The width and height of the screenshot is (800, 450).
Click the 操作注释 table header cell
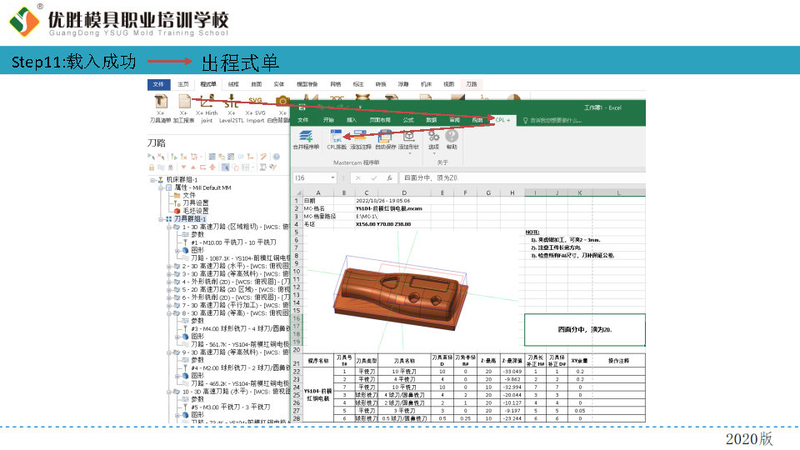click(x=619, y=361)
